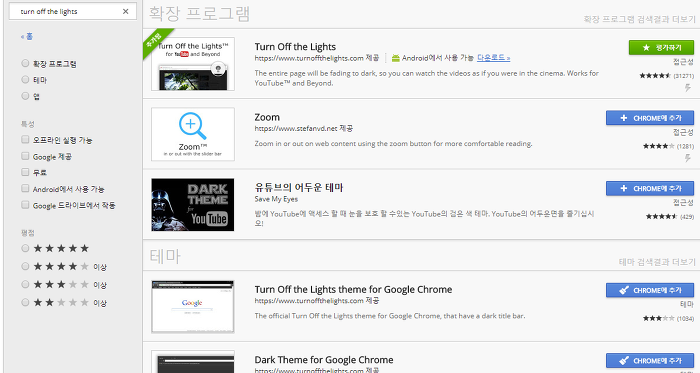Click the star rating with (1034) reviews

(658, 319)
